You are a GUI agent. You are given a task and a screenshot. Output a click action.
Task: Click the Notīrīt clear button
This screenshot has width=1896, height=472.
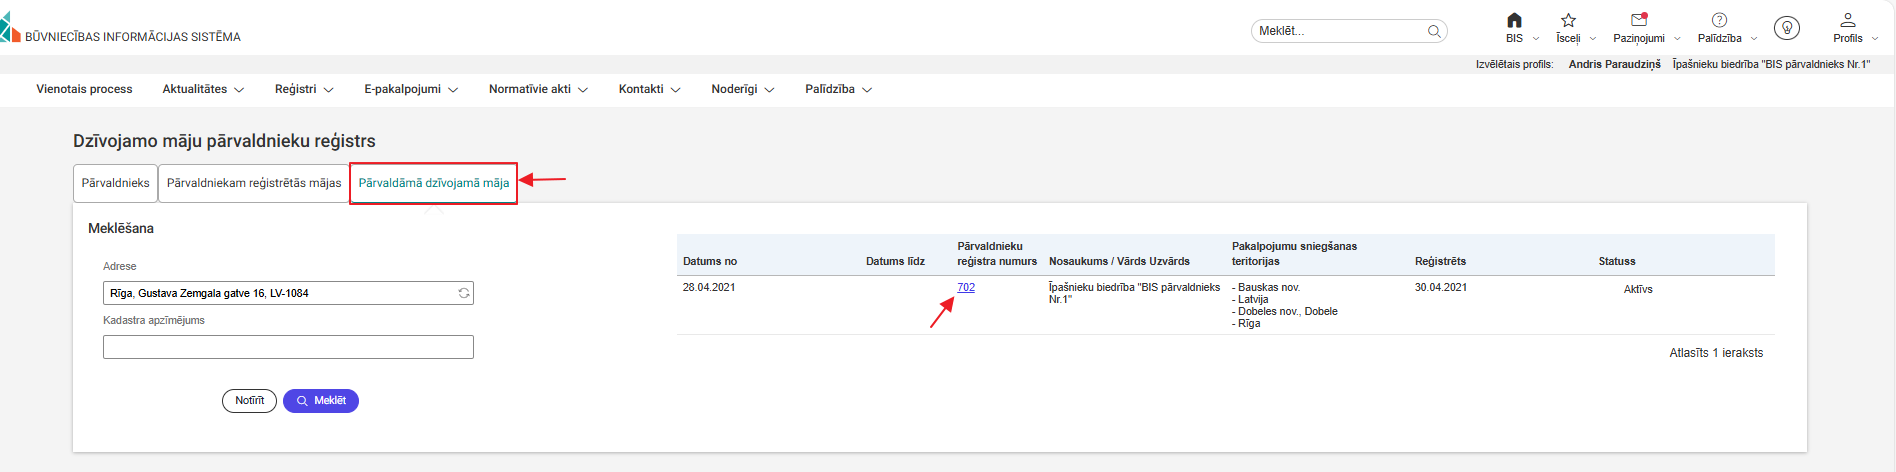249,401
